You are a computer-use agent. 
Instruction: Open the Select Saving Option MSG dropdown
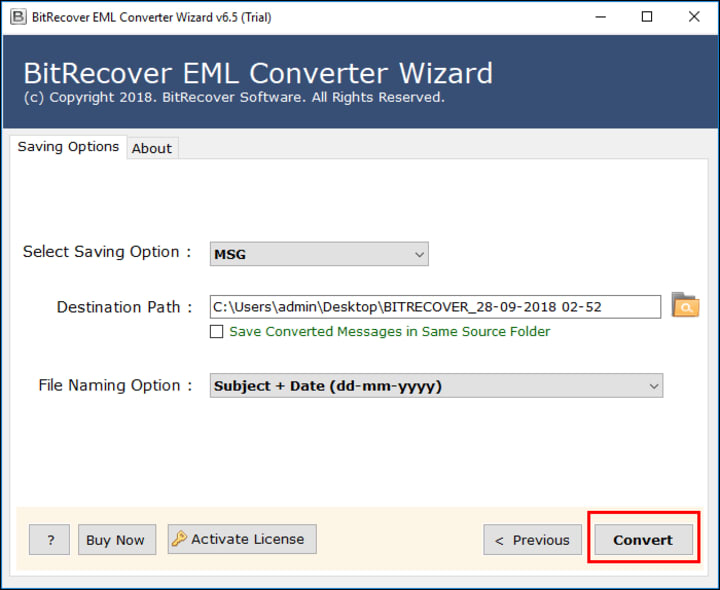click(319, 254)
